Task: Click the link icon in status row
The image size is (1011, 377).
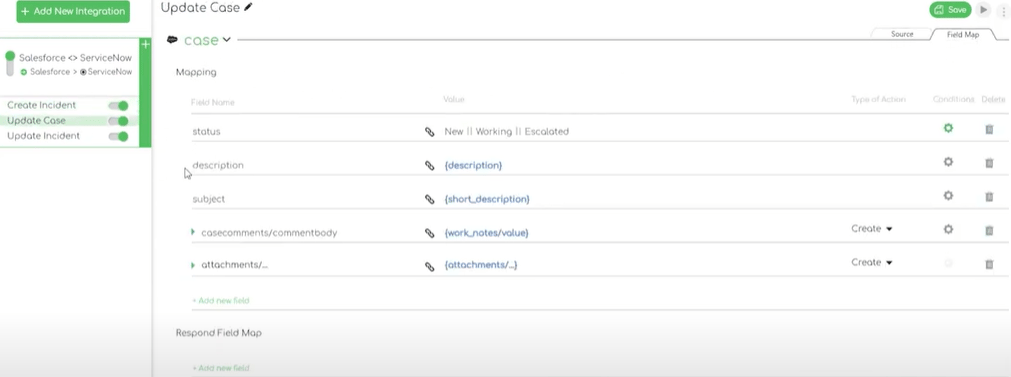Action: [x=429, y=131]
